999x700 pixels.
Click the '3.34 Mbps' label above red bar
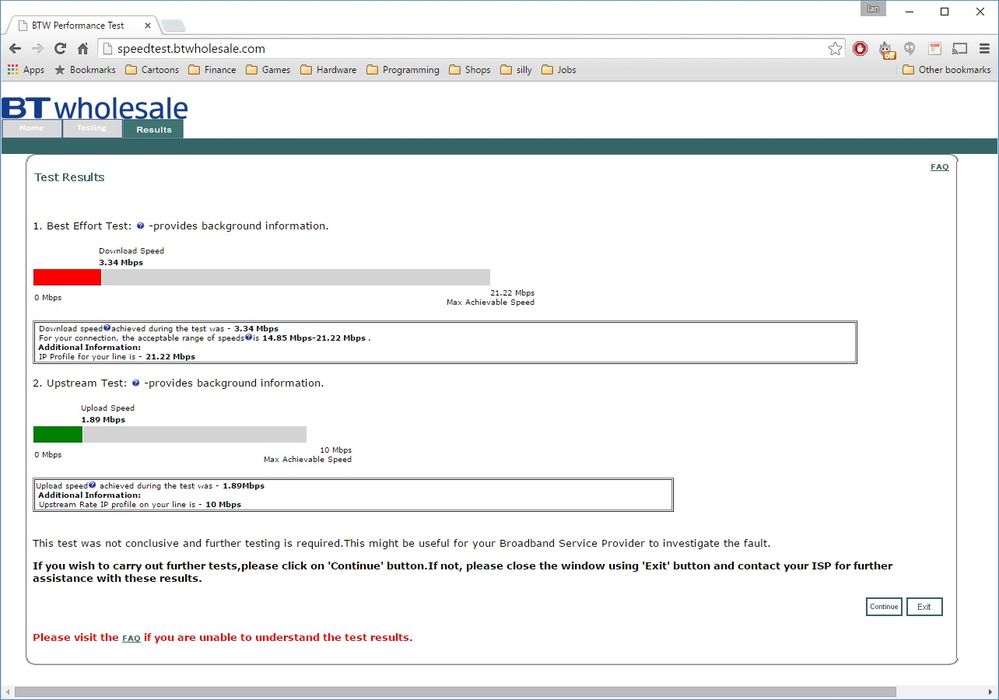(121, 262)
